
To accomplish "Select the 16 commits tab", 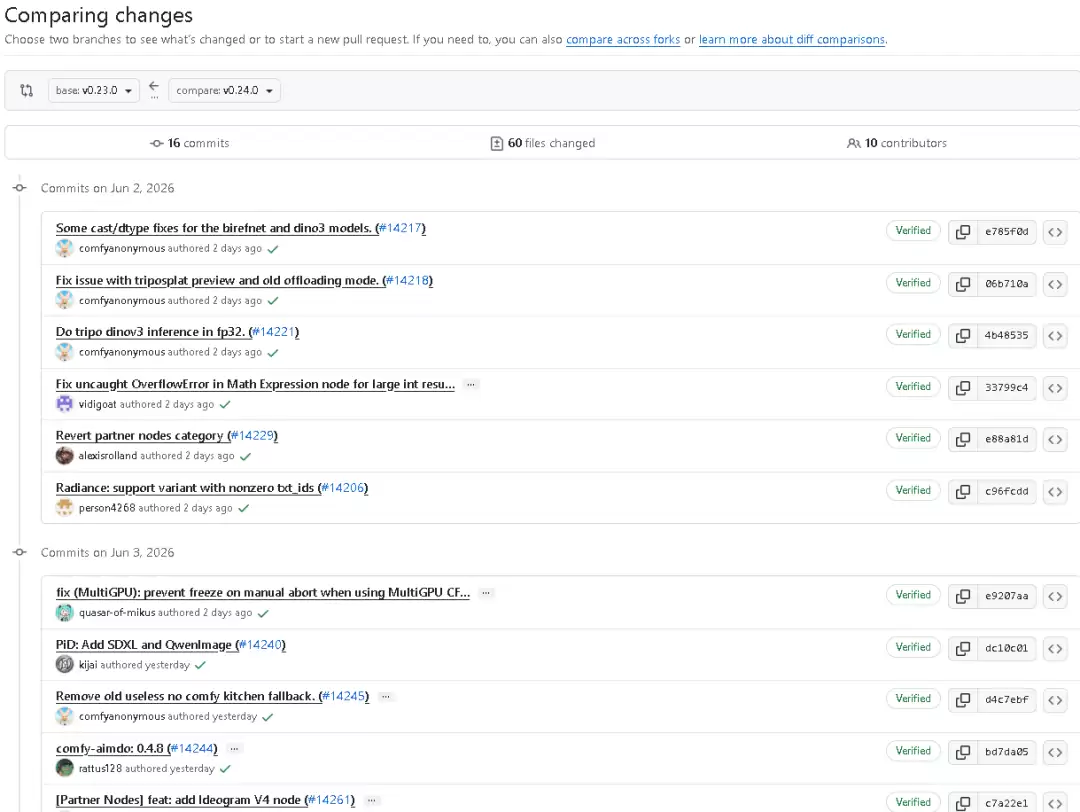I will click(x=189, y=143).
